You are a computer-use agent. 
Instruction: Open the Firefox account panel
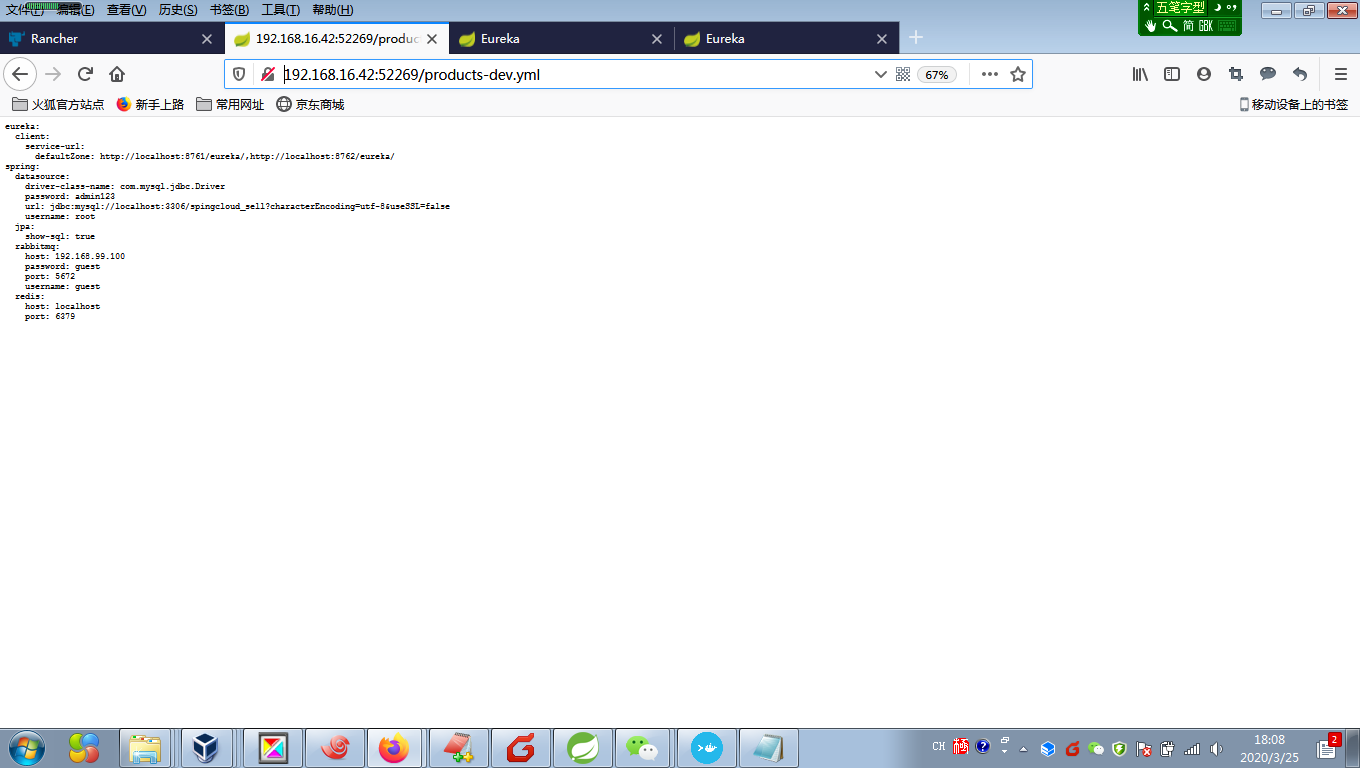click(x=1204, y=74)
